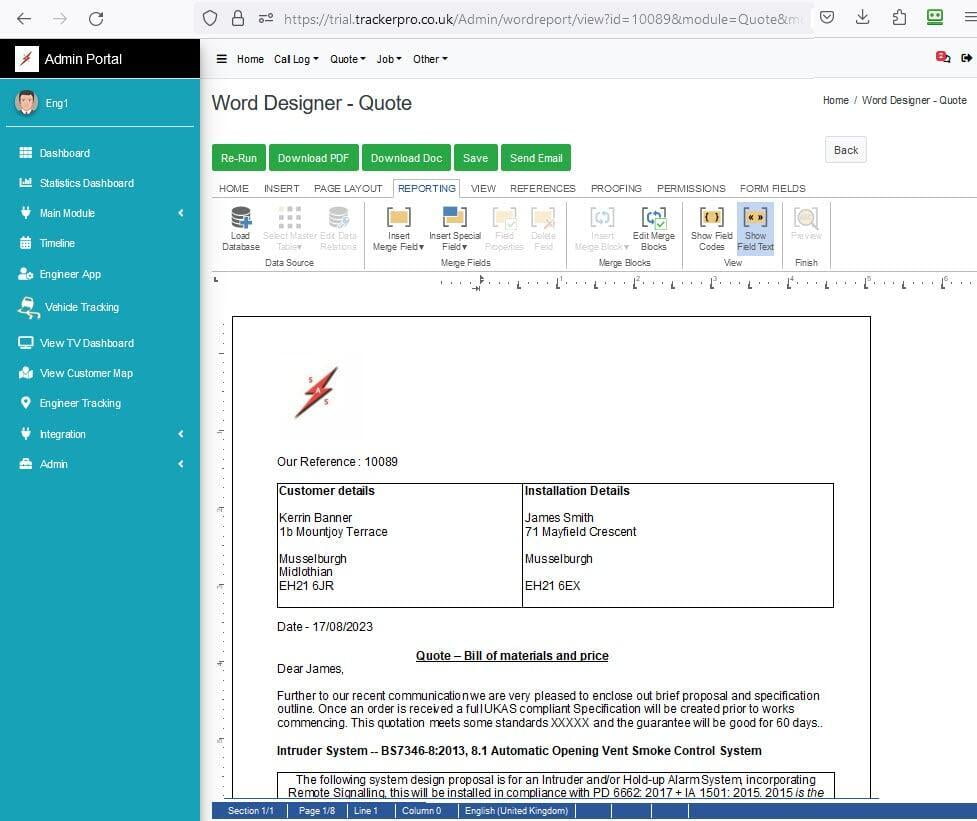
Task: Click the Edit Merge Blocks icon
Action: tap(653, 218)
